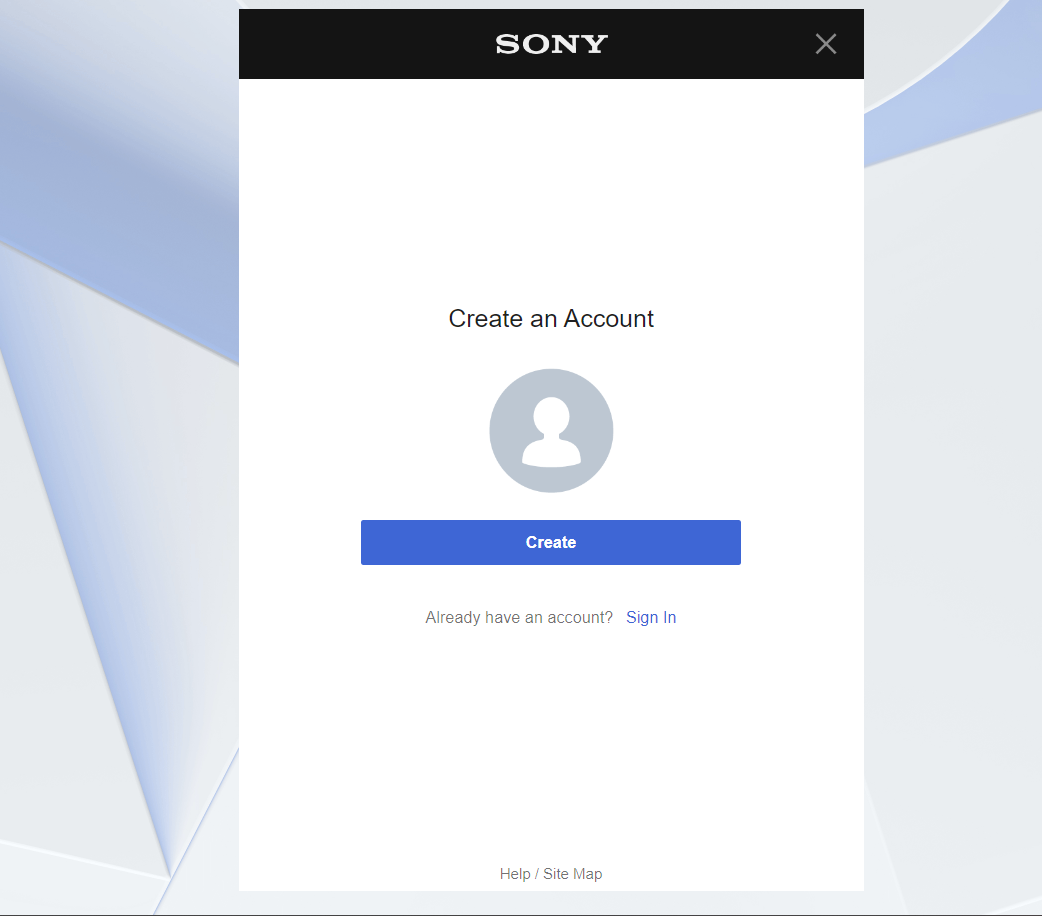Open the Help link at bottom

click(514, 873)
